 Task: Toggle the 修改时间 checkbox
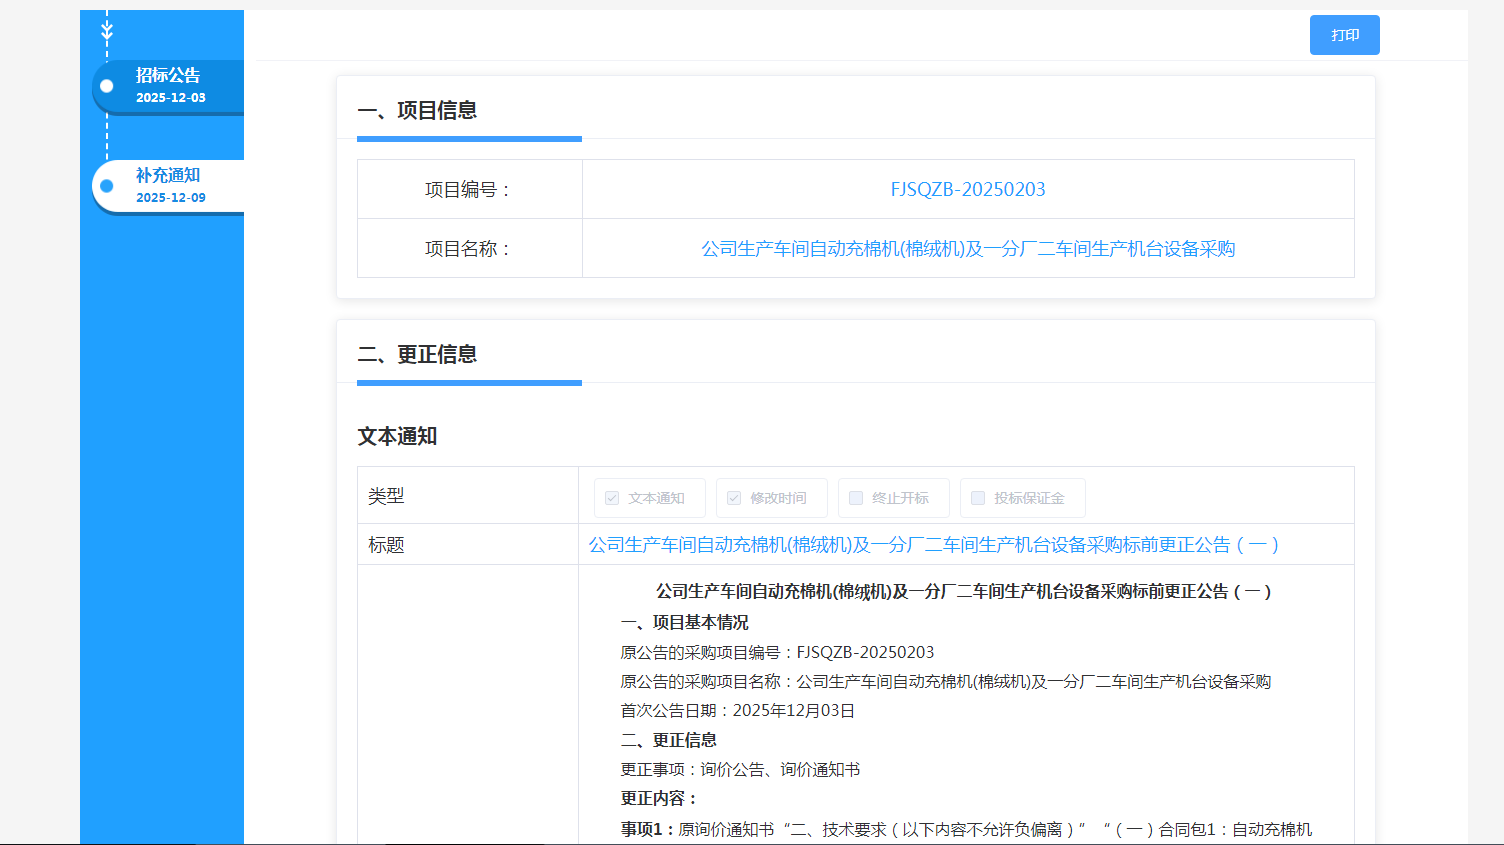pos(734,498)
